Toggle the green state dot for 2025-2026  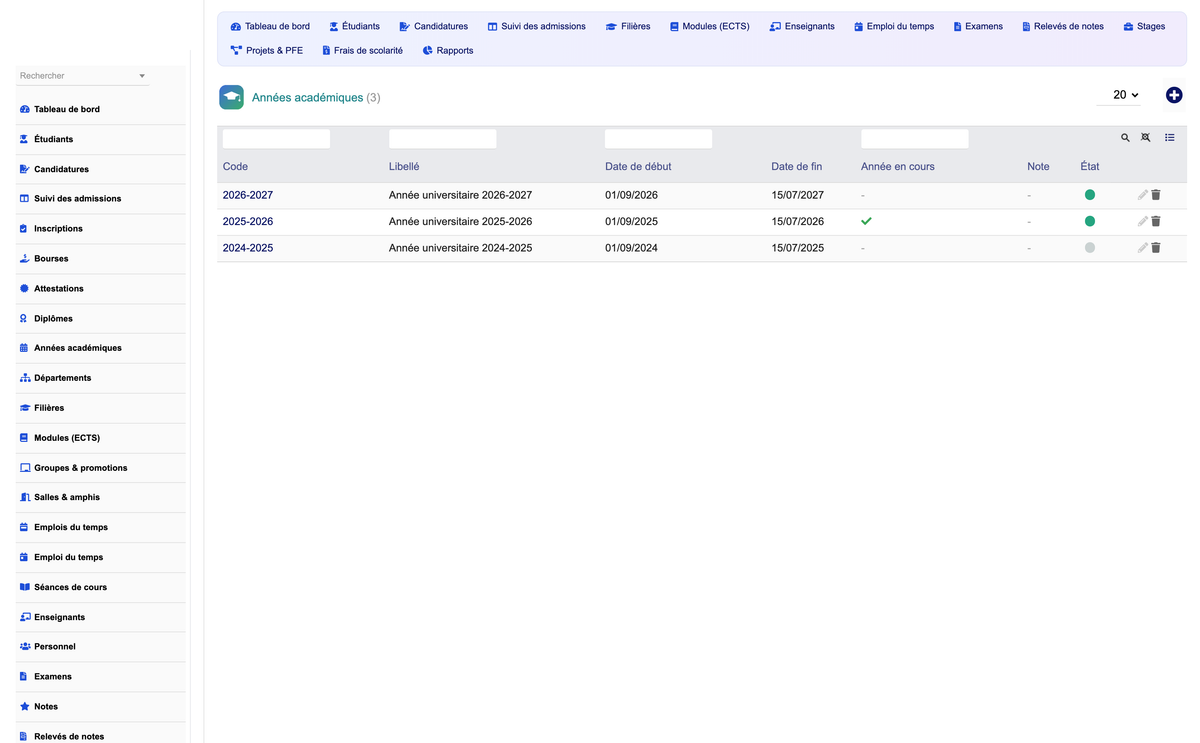1090,221
